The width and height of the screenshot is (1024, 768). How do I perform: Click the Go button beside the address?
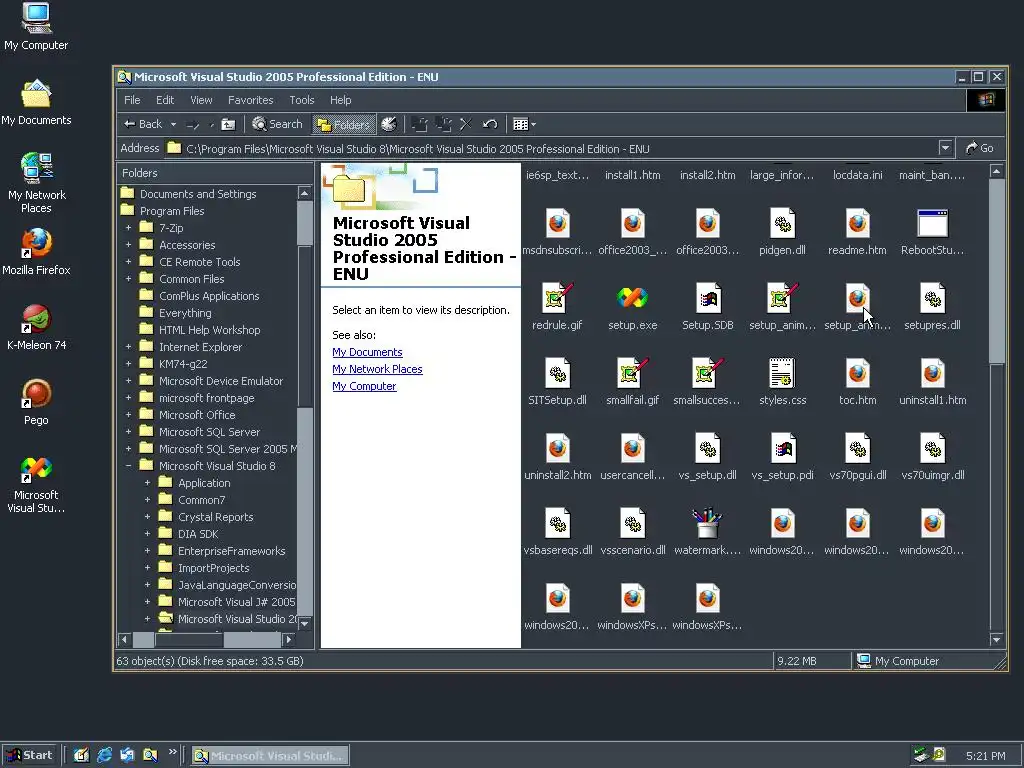(x=980, y=148)
